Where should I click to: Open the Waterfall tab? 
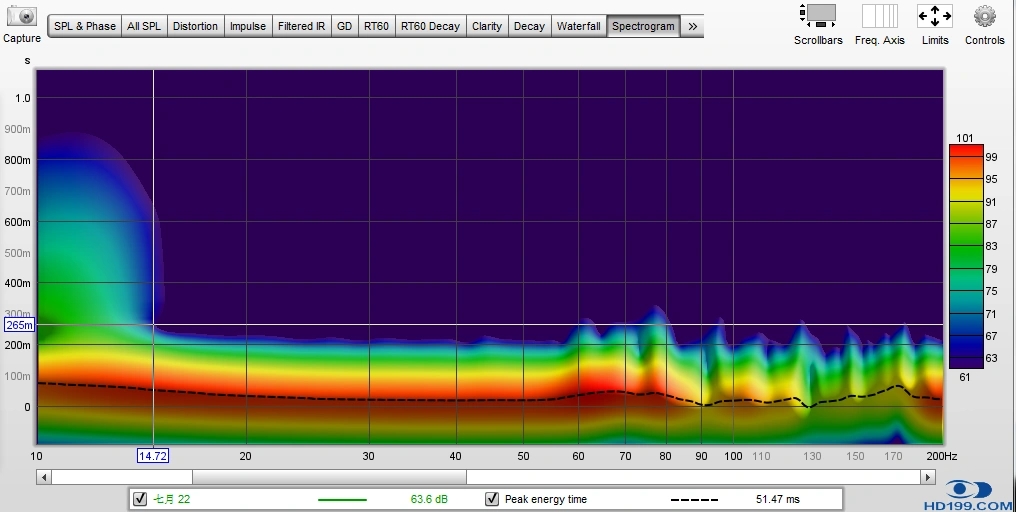(578, 26)
